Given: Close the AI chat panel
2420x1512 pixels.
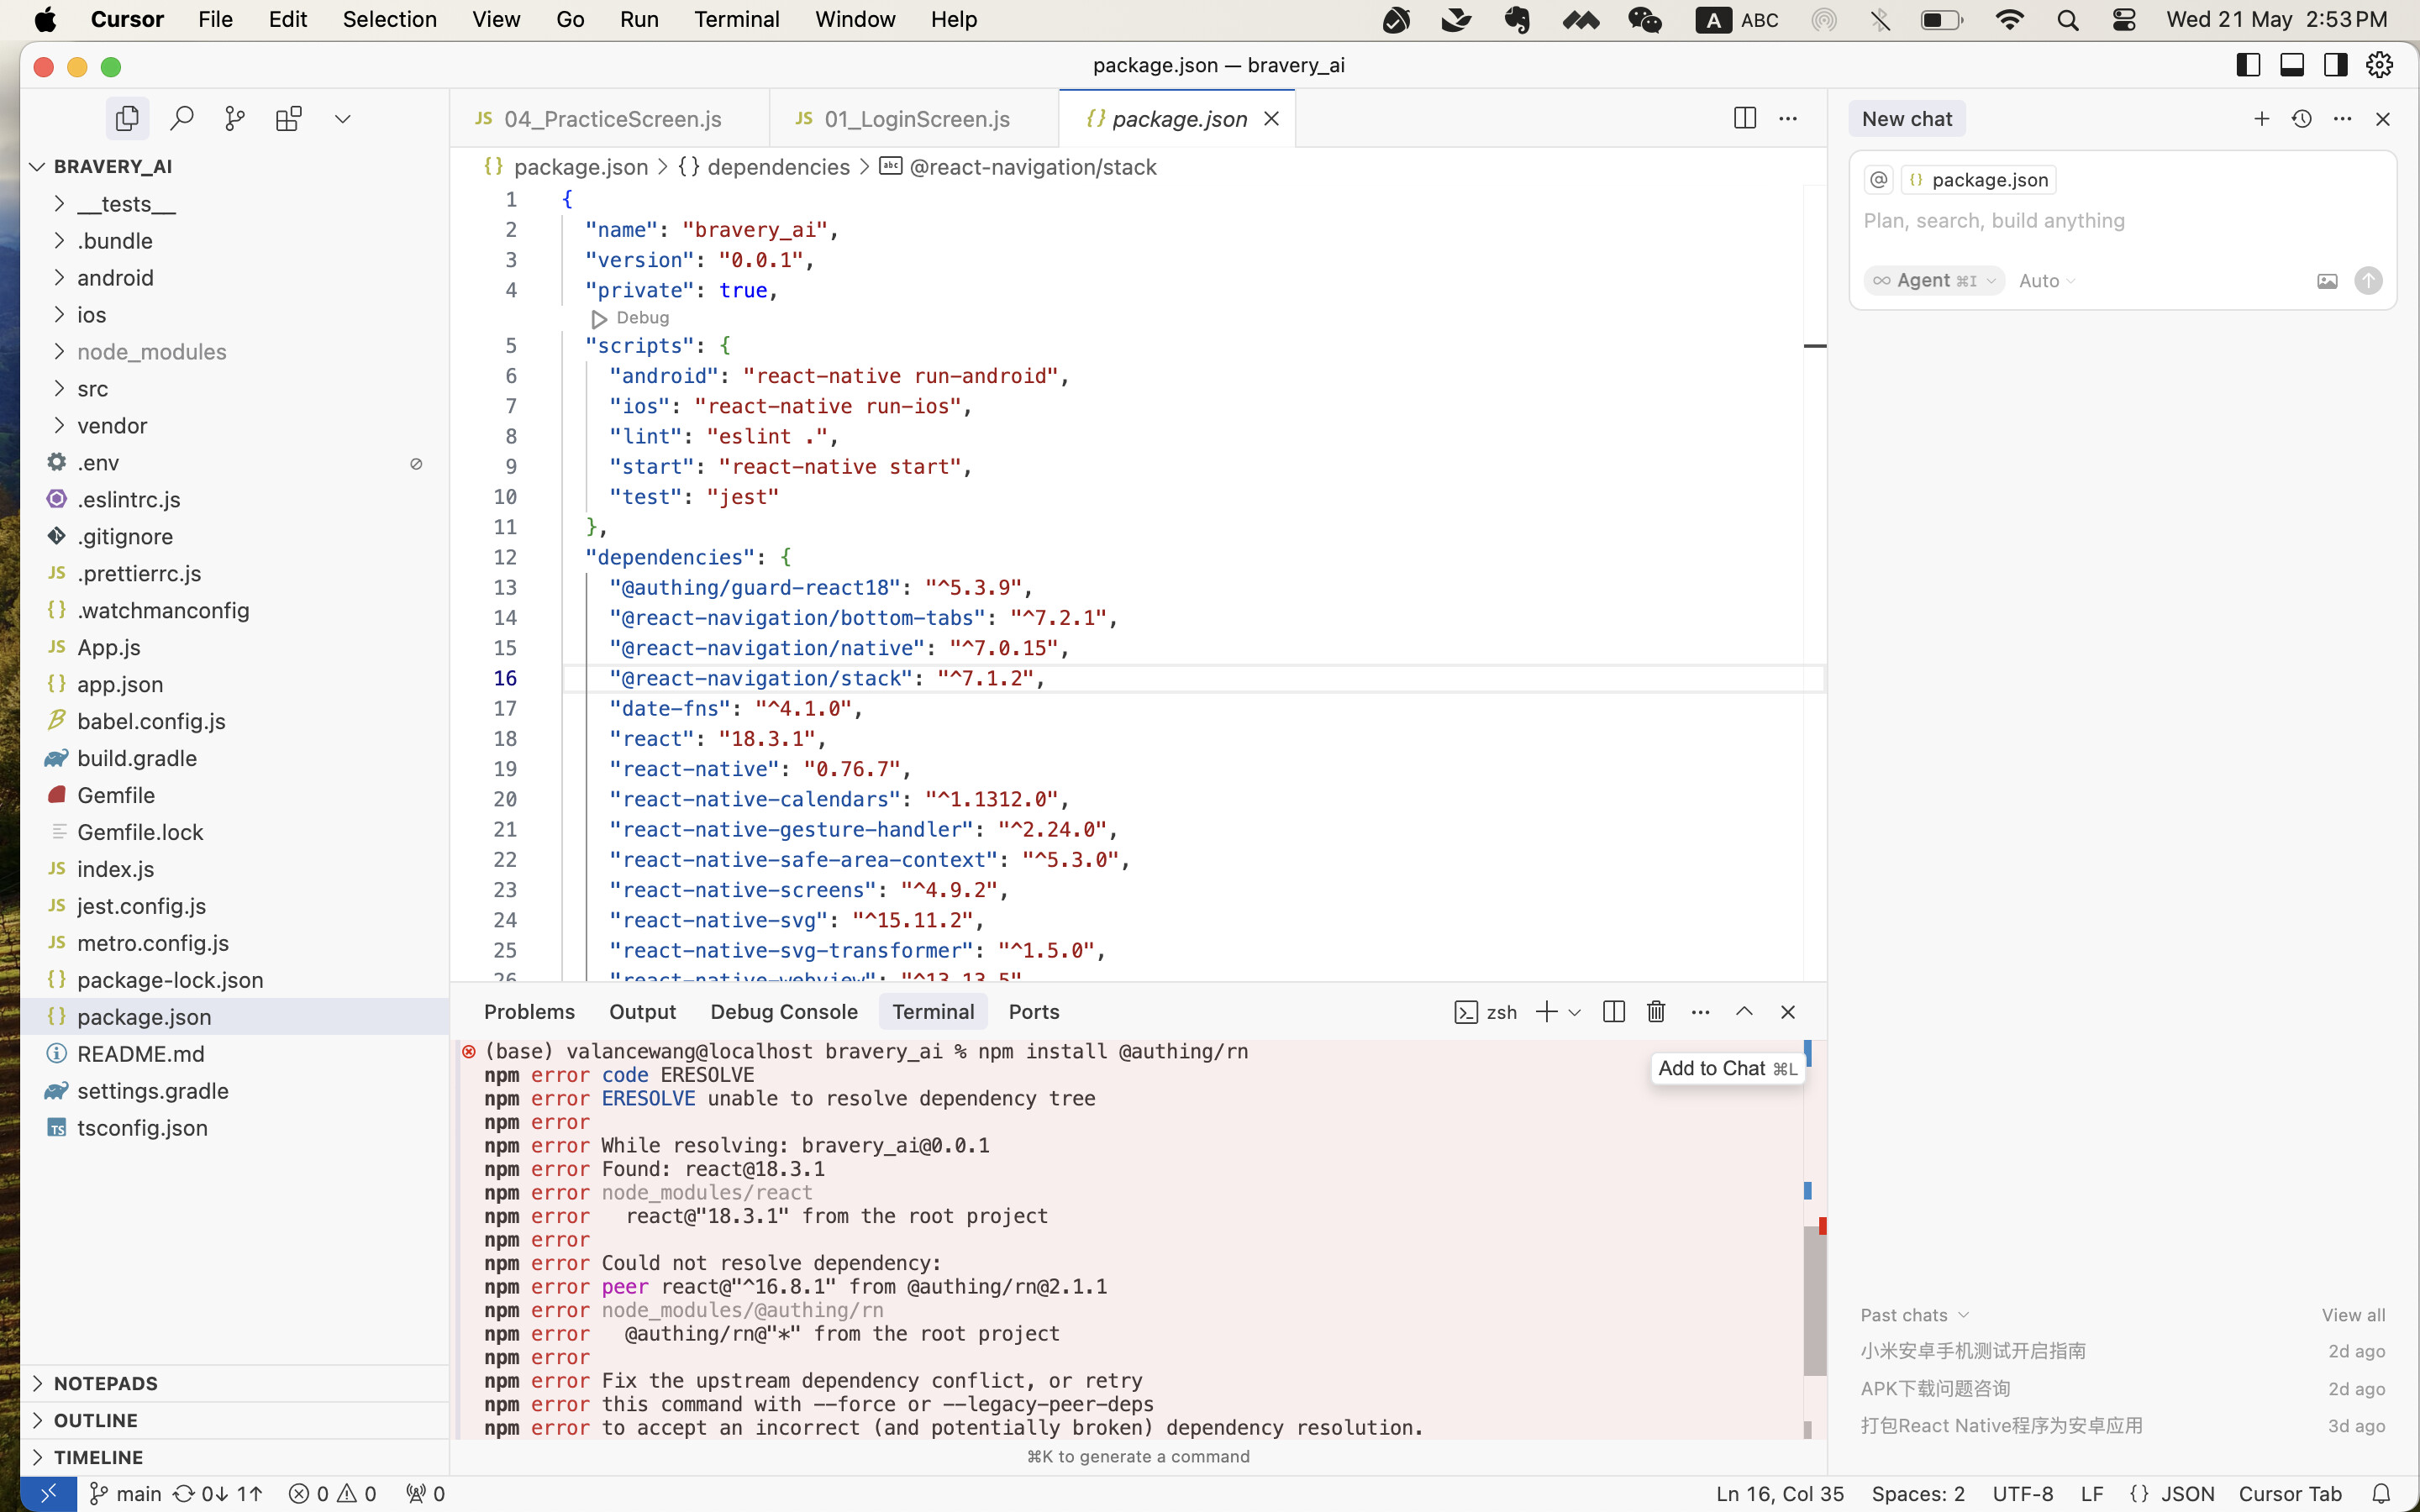Looking at the screenshot, I should pyautogui.click(x=2383, y=119).
